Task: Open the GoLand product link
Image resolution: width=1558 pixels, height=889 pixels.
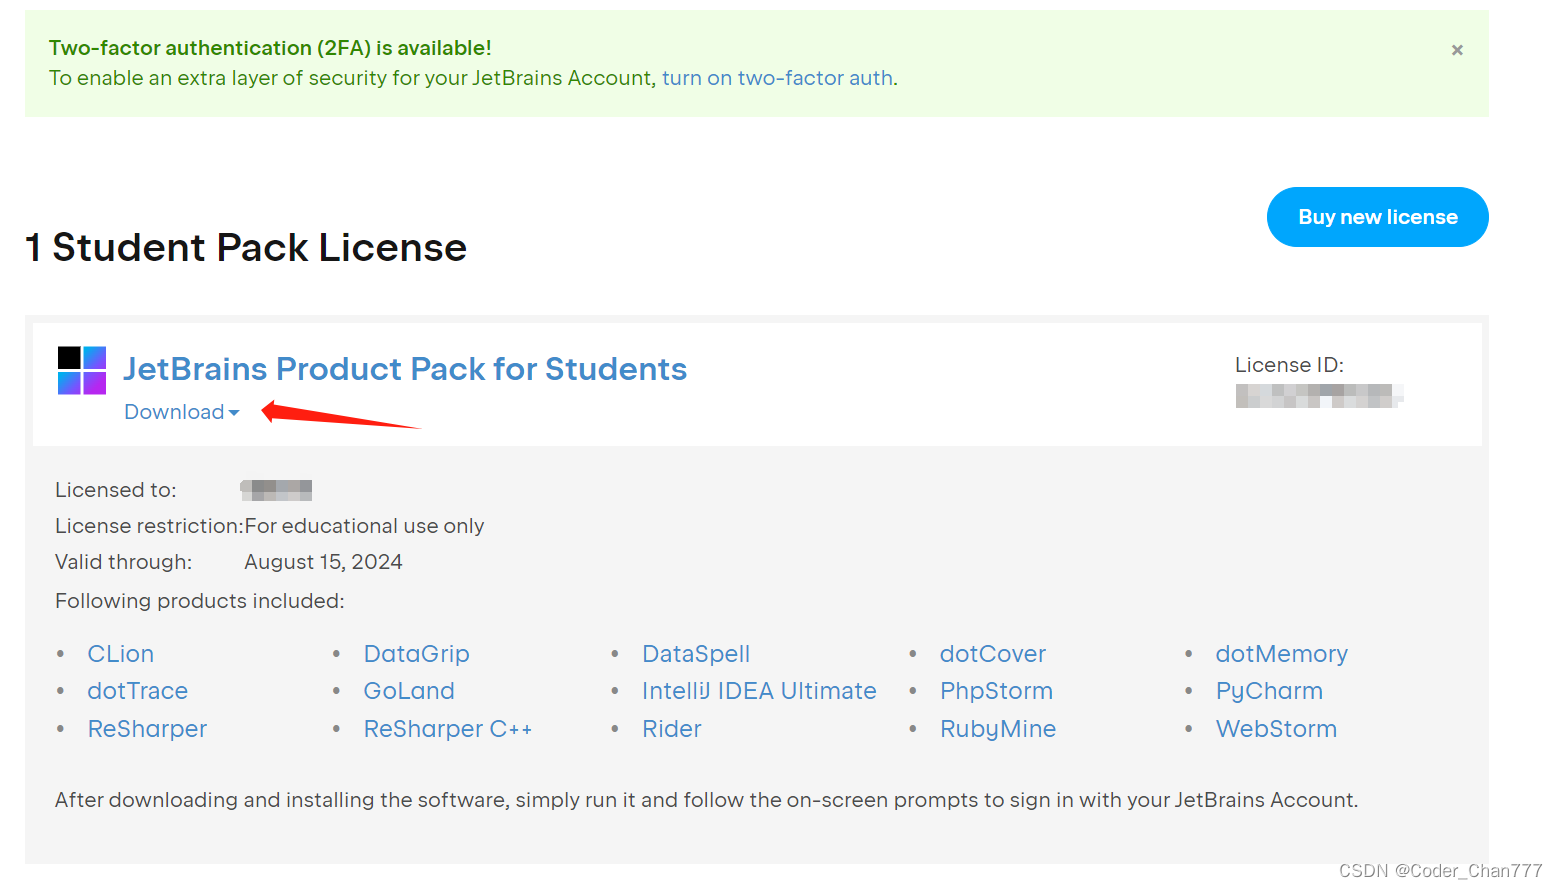Action: click(409, 691)
